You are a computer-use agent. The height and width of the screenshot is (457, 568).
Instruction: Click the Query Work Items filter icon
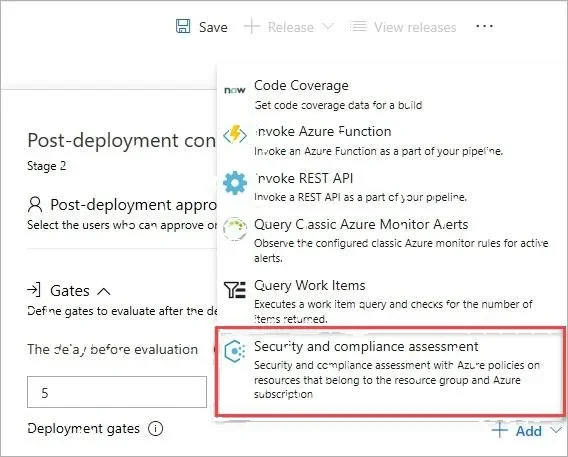click(235, 290)
